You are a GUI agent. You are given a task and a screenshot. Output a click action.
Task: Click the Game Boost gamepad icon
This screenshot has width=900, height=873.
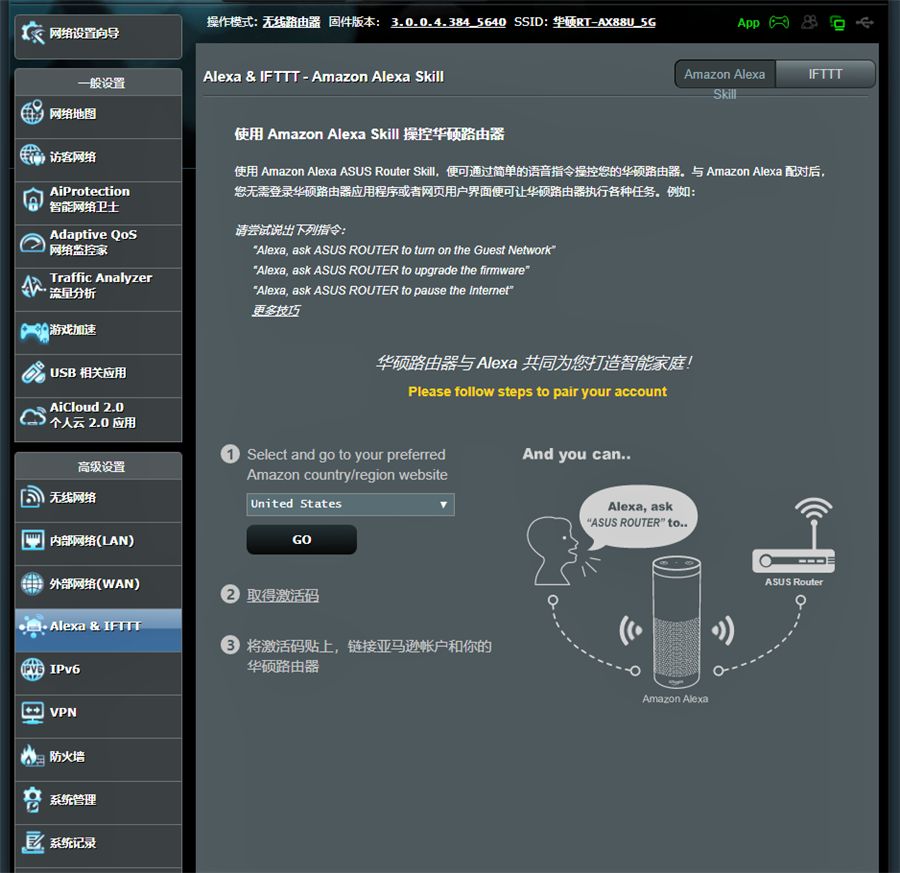tap(34, 331)
